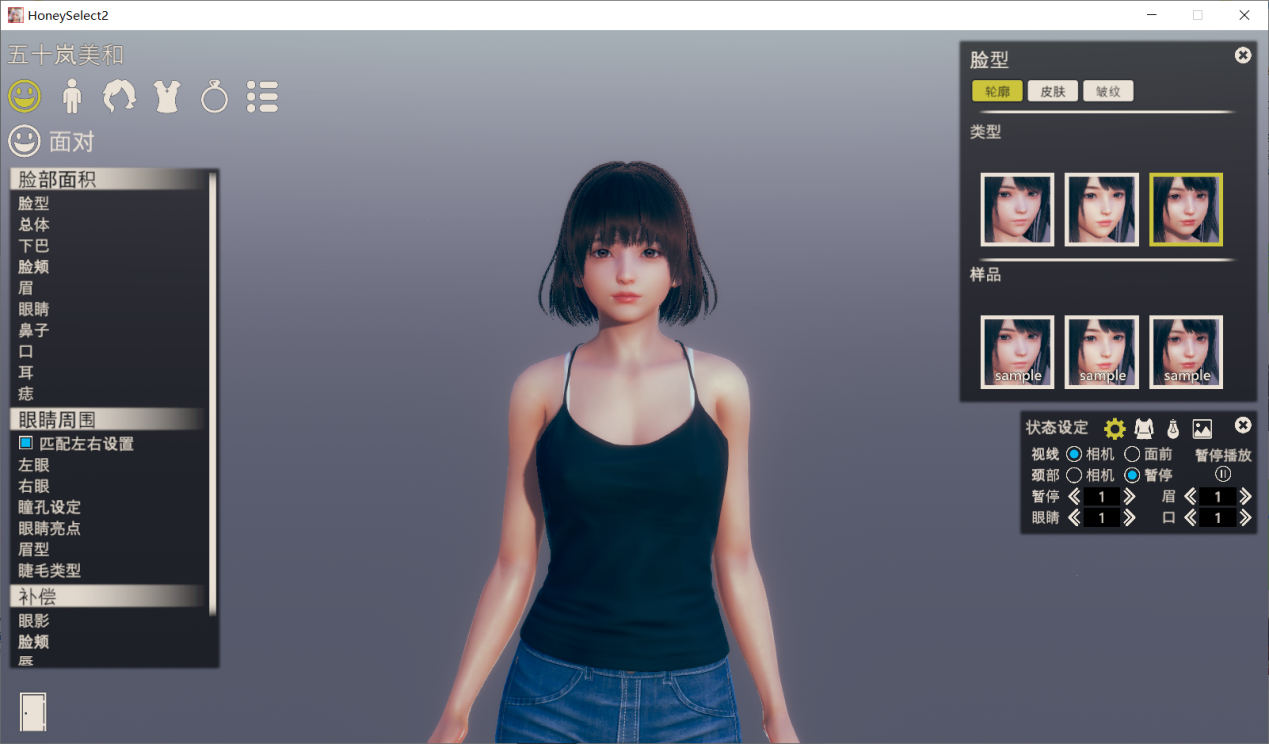The width and height of the screenshot is (1269, 744).
Task: Select the first sample face thumbnail
Action: pos(1016,351)
